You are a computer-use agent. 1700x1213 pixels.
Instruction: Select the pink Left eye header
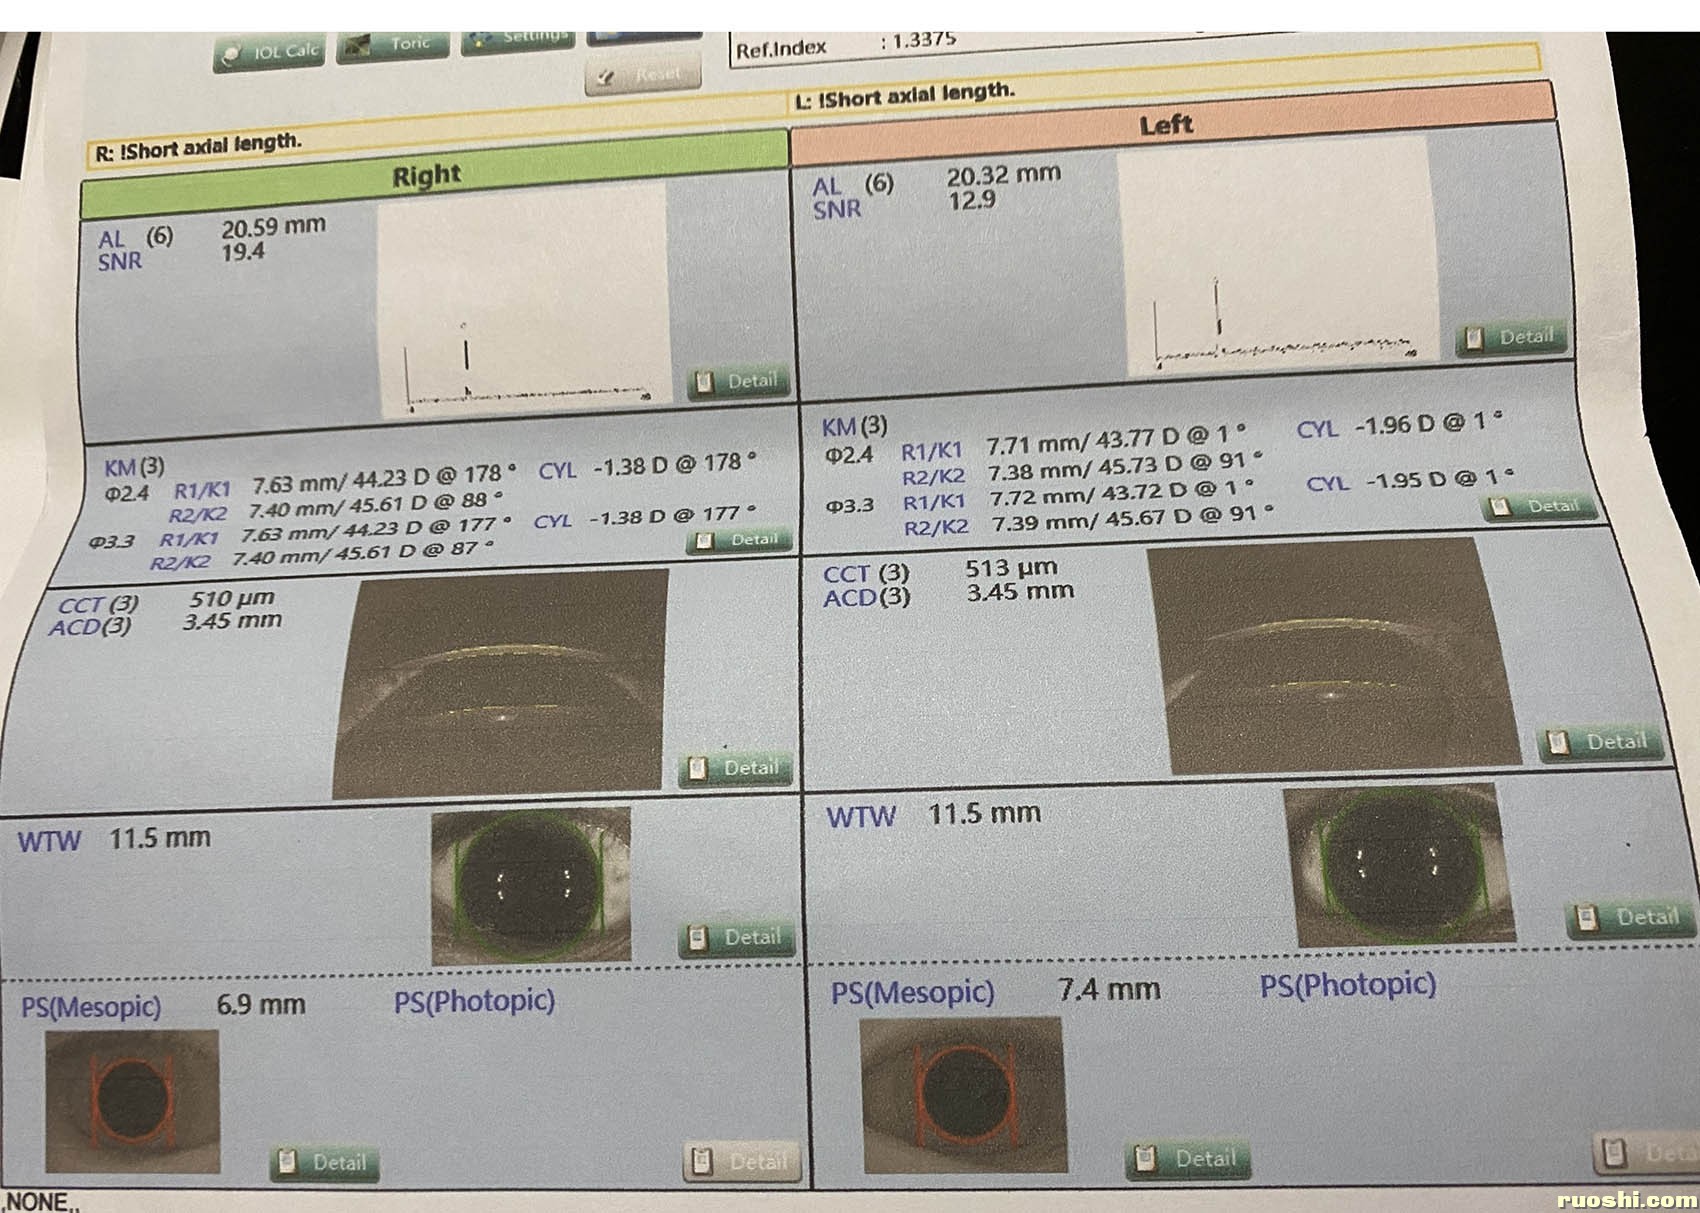[x=1173, y=125]
